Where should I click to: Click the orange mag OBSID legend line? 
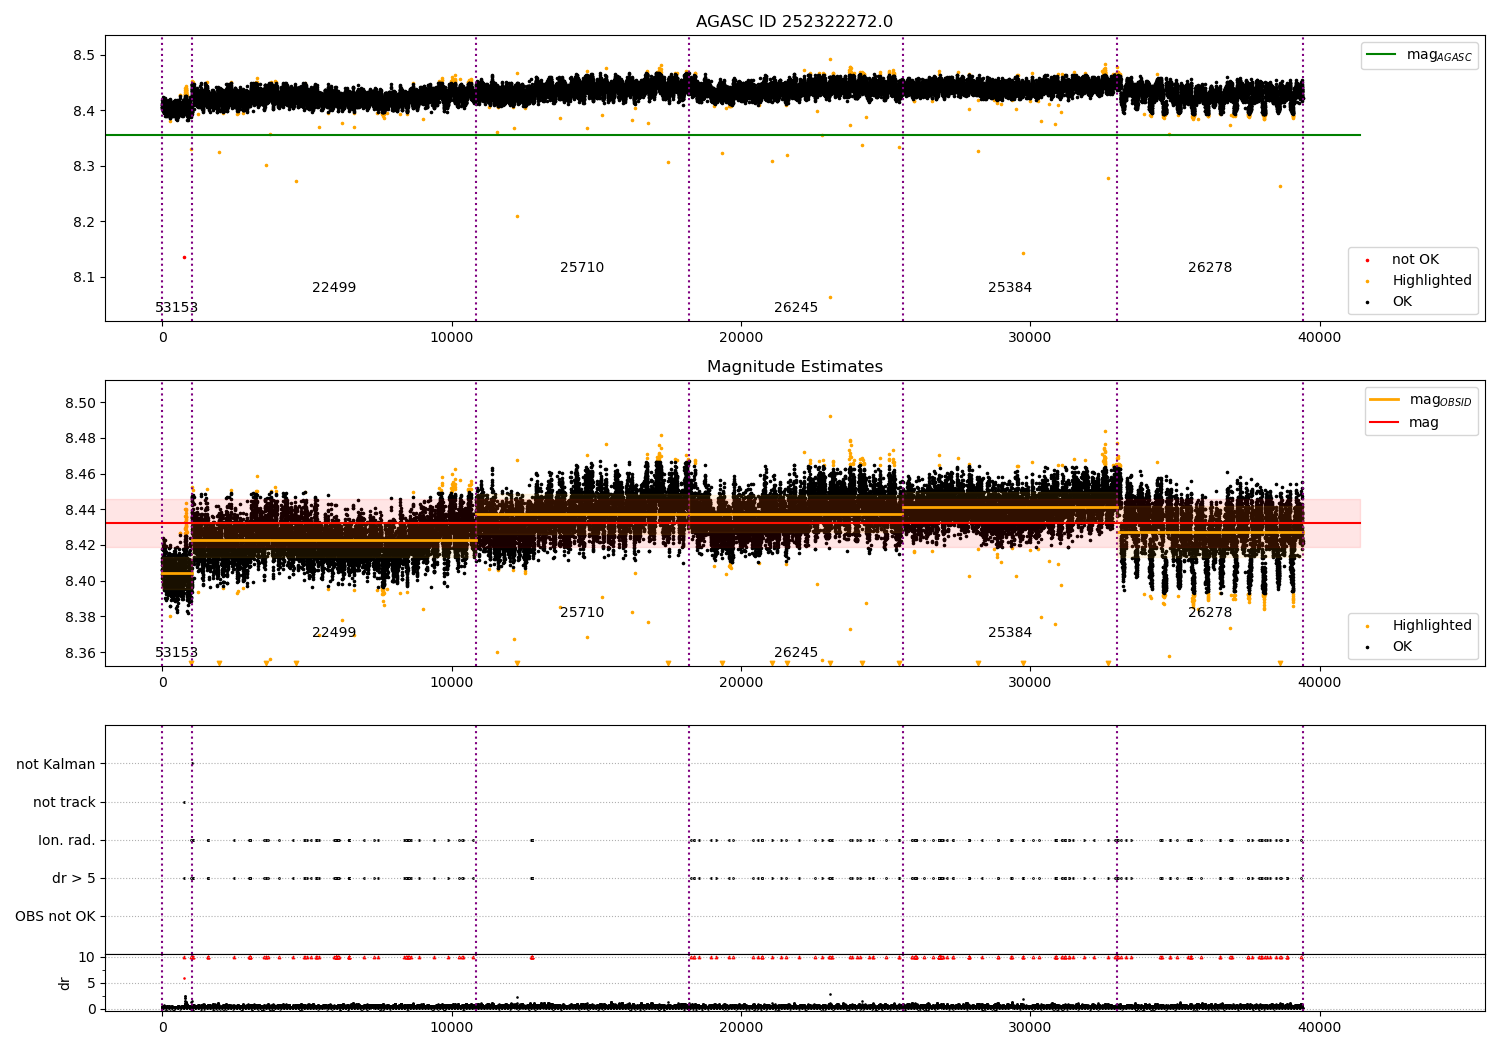pos(1385,400)
